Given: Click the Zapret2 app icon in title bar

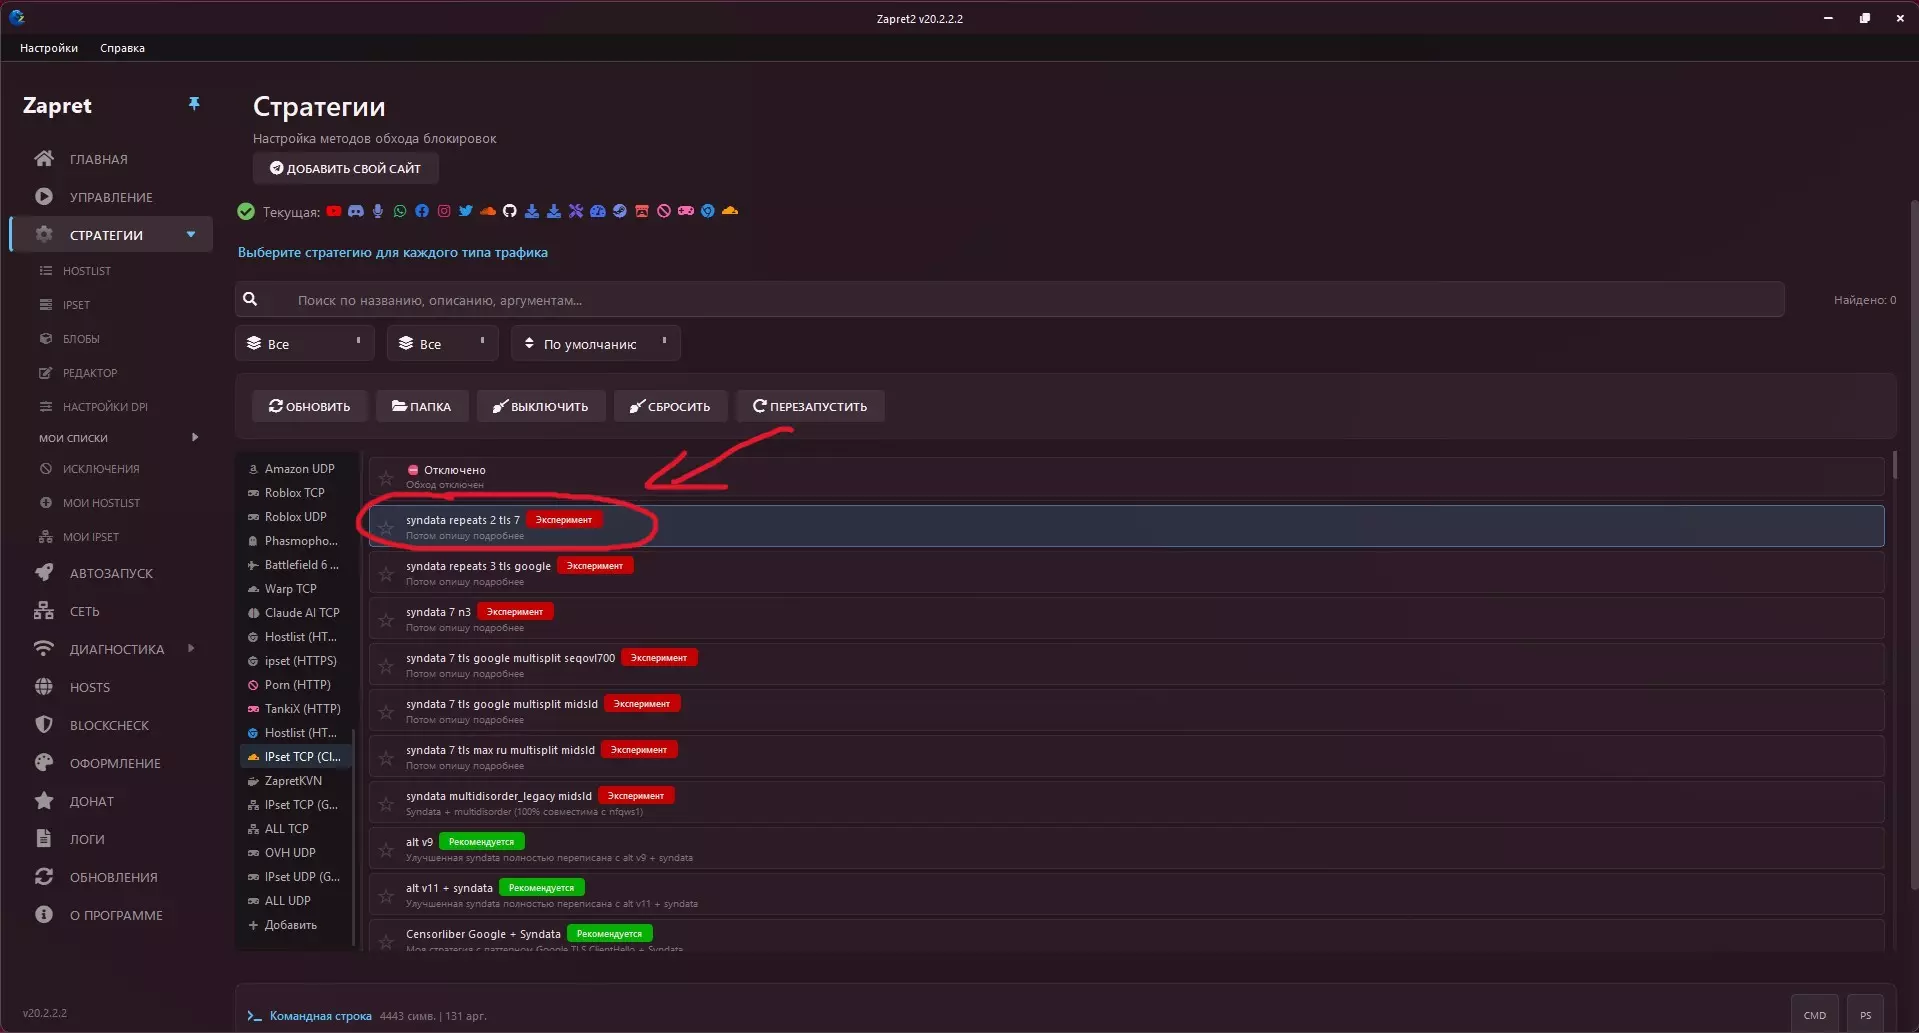Looking at the screenshot, I should tap(17, 18).
